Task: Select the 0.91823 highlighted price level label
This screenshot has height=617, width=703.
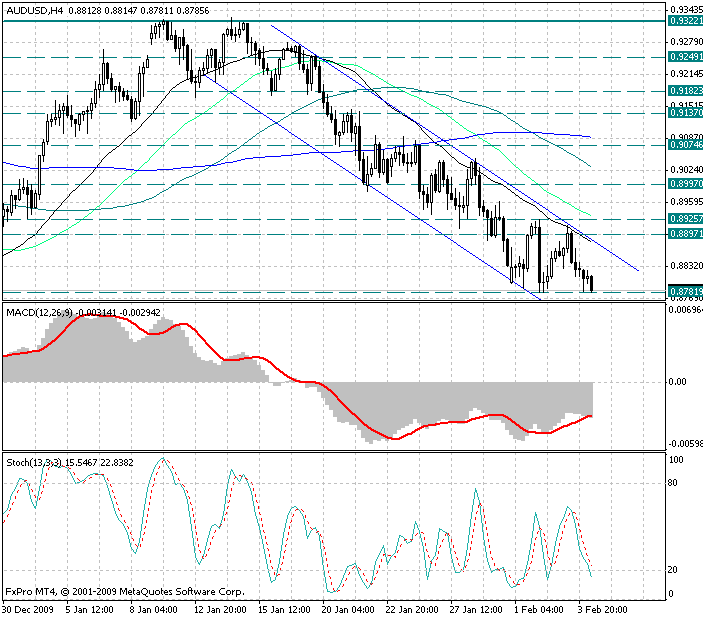Action: (x=685, y=91)
